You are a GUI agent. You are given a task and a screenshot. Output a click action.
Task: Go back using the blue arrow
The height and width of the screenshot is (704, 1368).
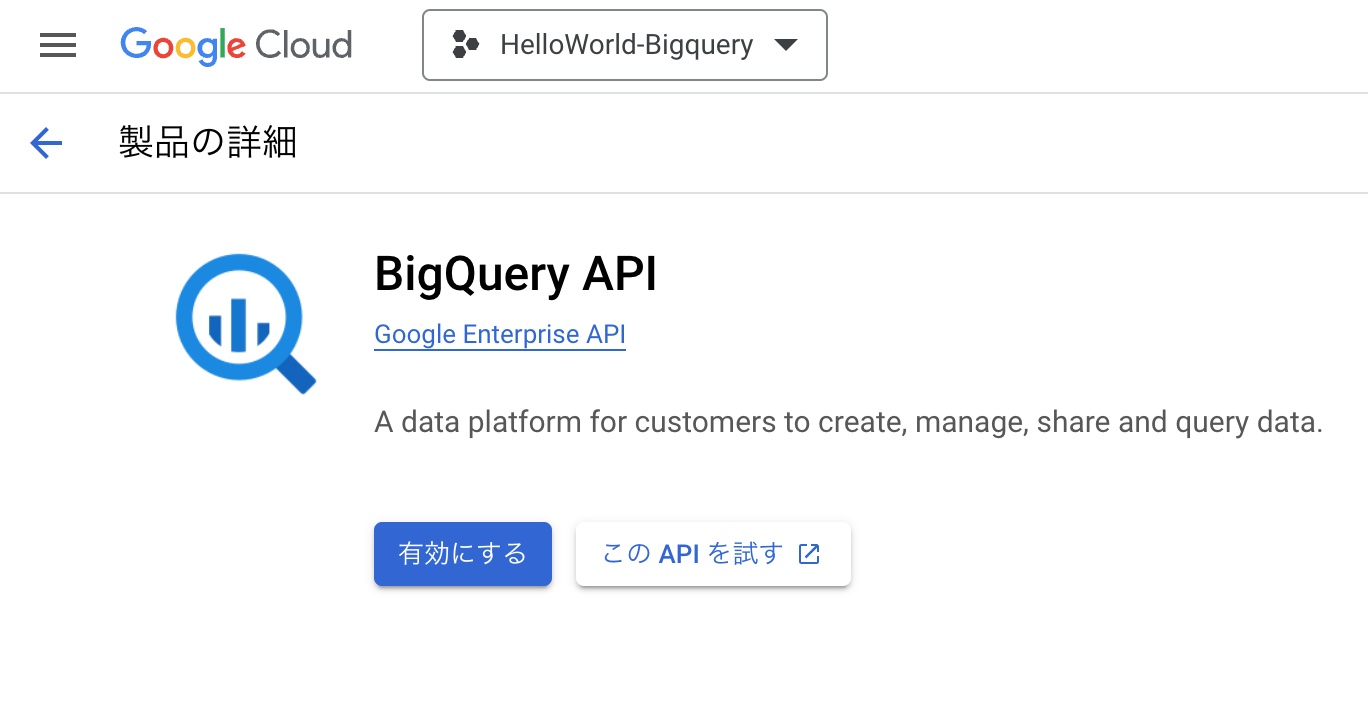click(46, 143)
